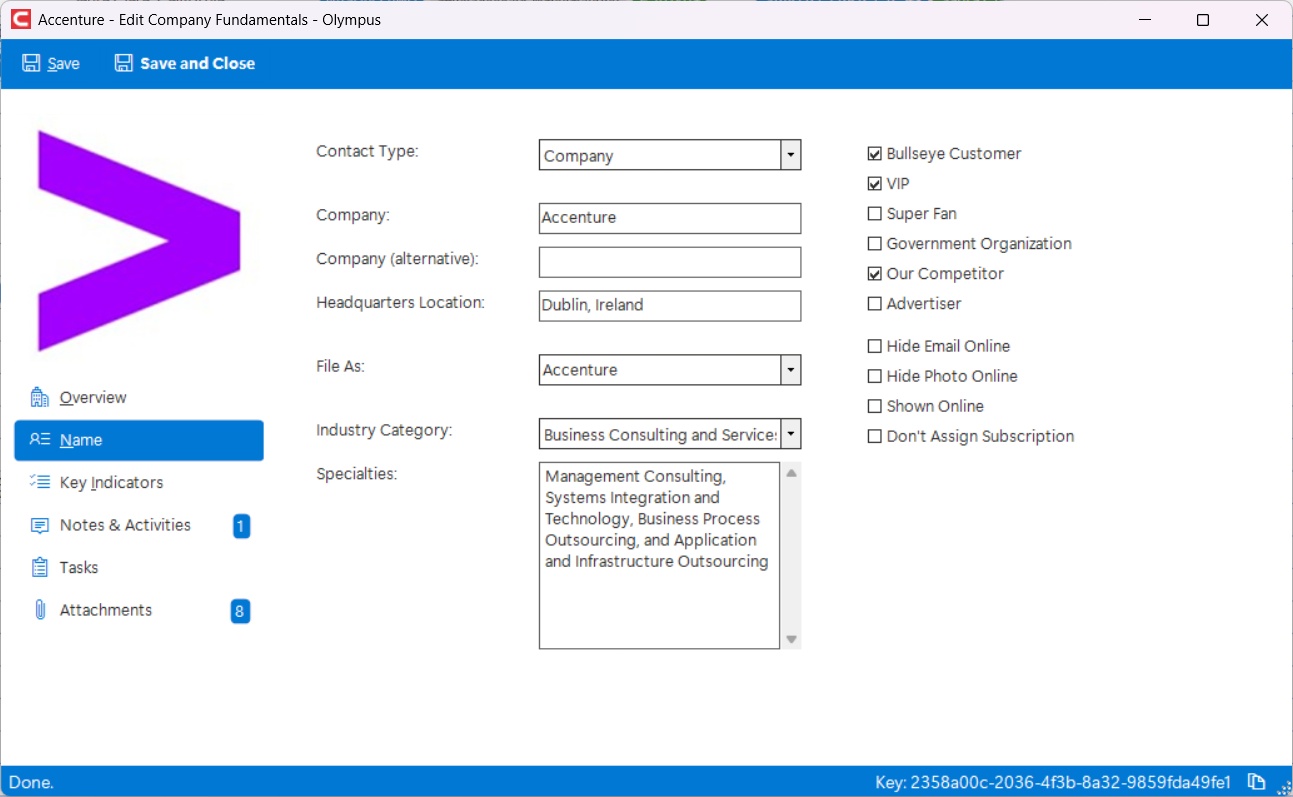Viewport: 1293px width, 797px height.
Task: Click Specialties scrollbar down arrow
Action: pos(791,639)
